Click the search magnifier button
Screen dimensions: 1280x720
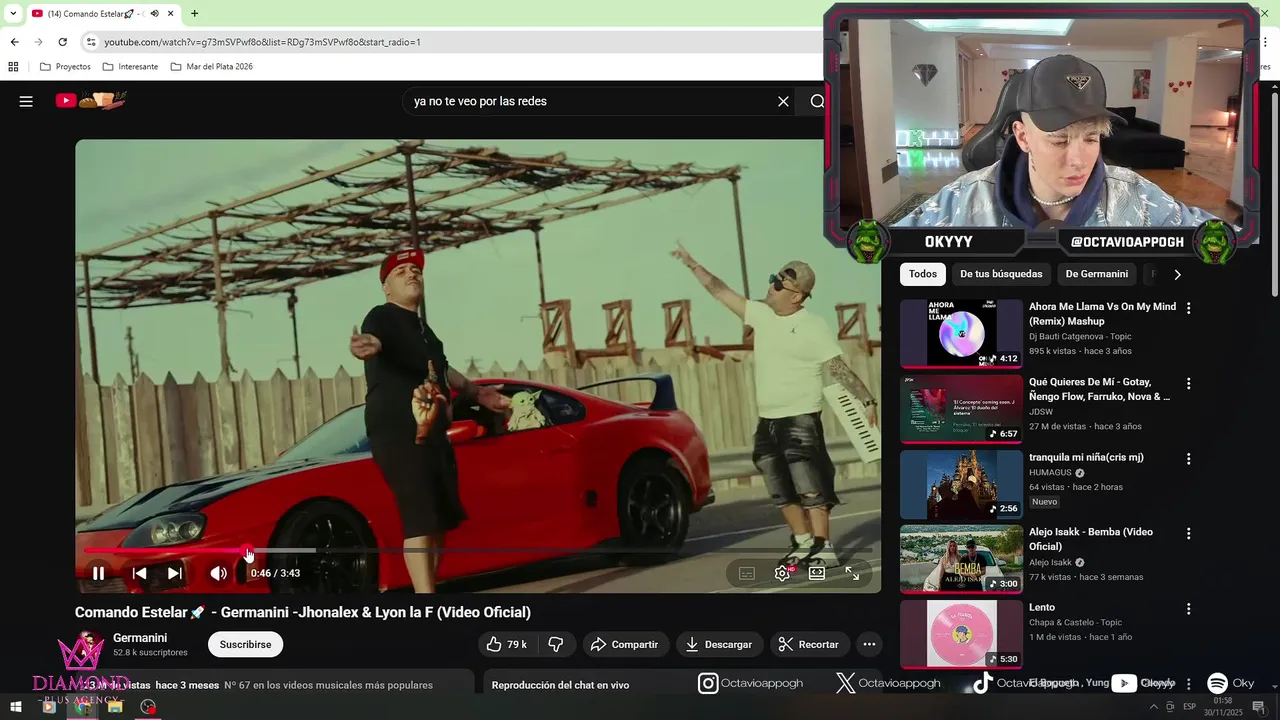tap(817, 101)
